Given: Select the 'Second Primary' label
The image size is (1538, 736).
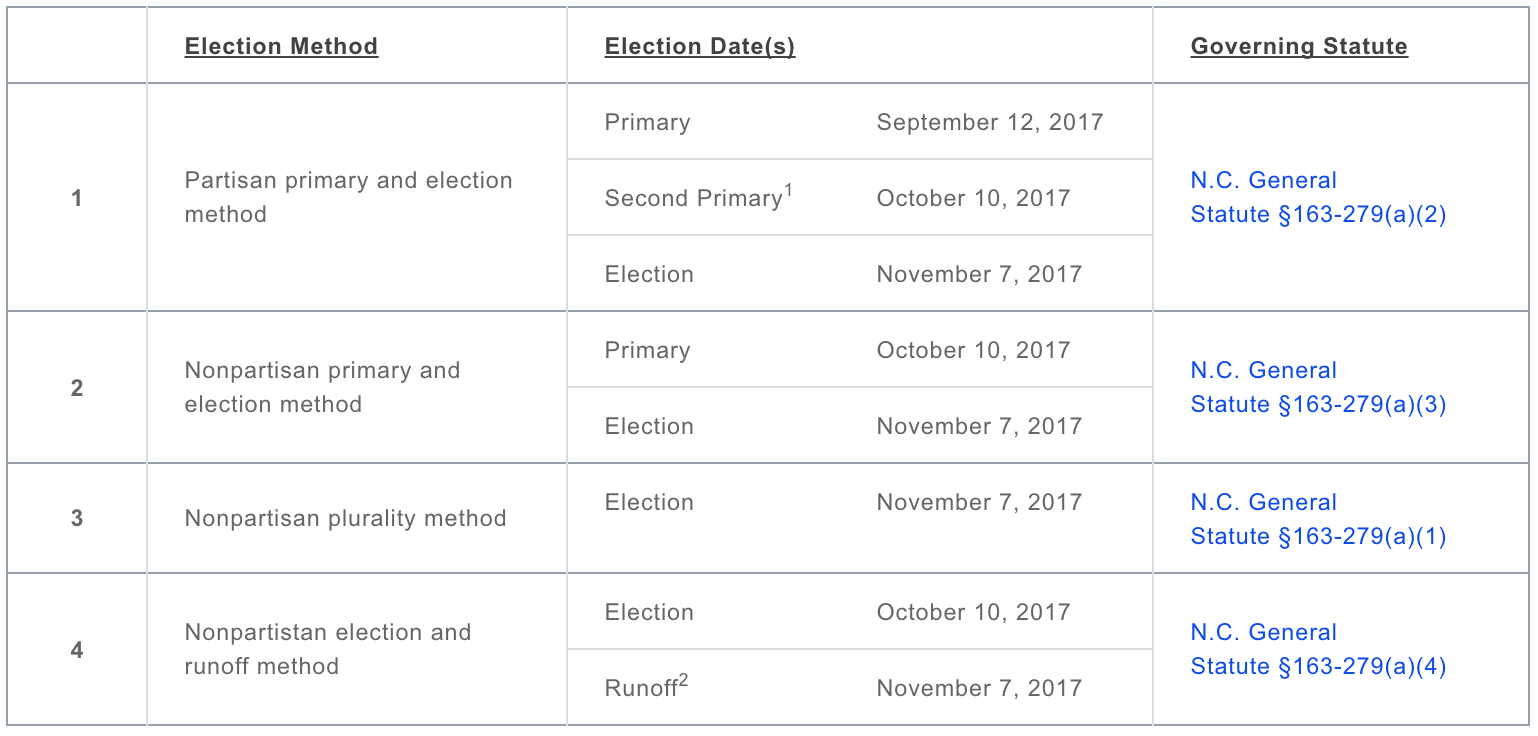Looking at the screenshot, I should pyautogui.click(x=691, y=199).
